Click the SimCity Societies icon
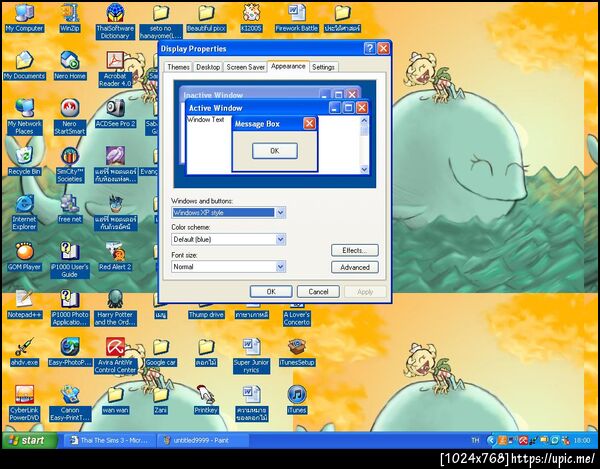Image resolution: width=600 pixels, height=469 pixels. coord(70,165)
